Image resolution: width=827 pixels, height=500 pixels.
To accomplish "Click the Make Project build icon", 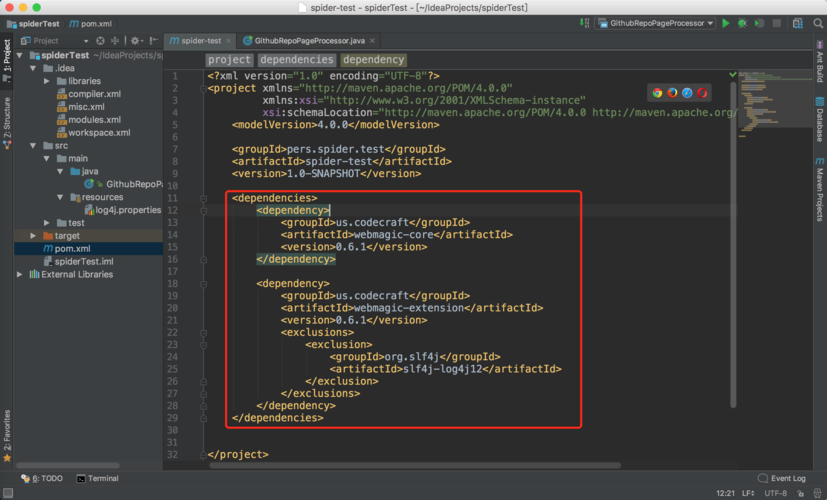I will point(584,23).
